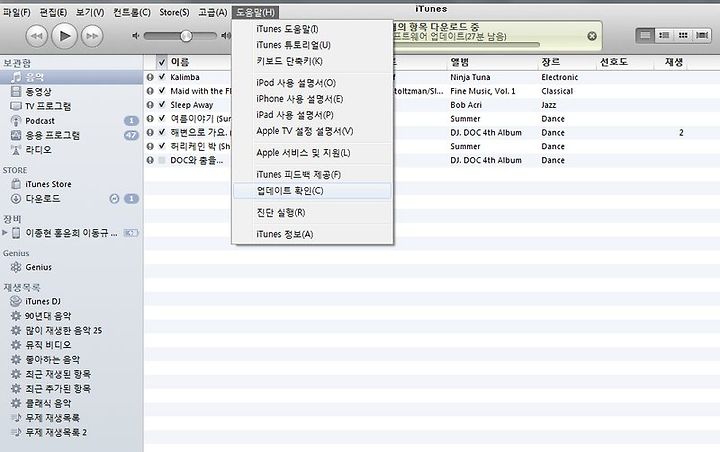This screenshot has width=720, height=452.
Task: Open Genius in the sidebar
Action: (38, 267)
